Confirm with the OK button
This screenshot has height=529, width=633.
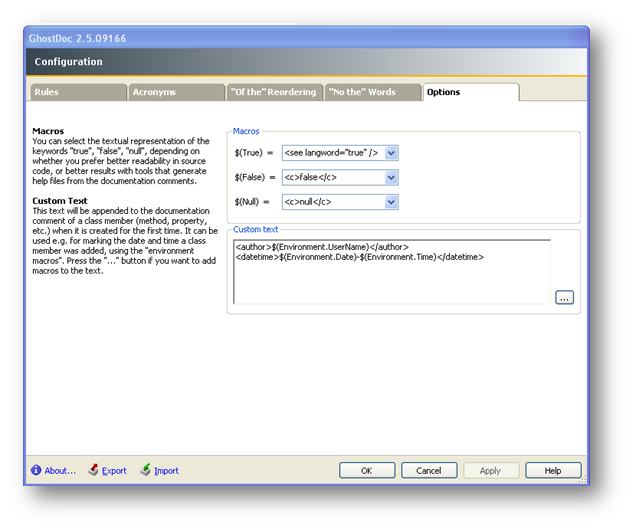[367, 470]
